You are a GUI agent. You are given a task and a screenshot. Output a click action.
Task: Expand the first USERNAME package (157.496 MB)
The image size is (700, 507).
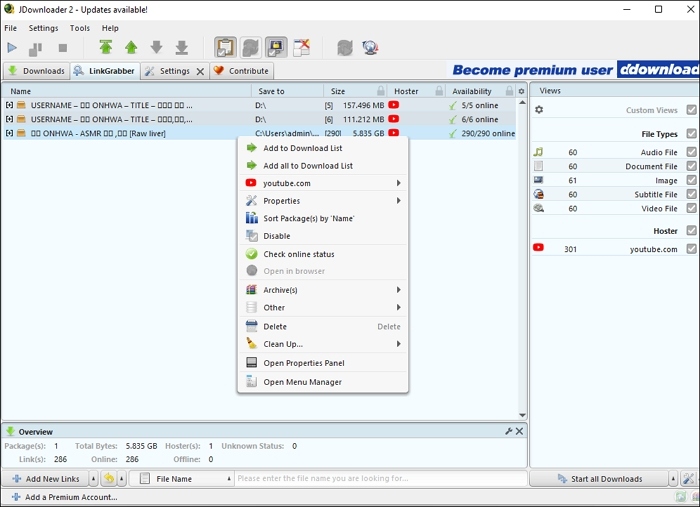pyautogui.click(x=9, y=105)
